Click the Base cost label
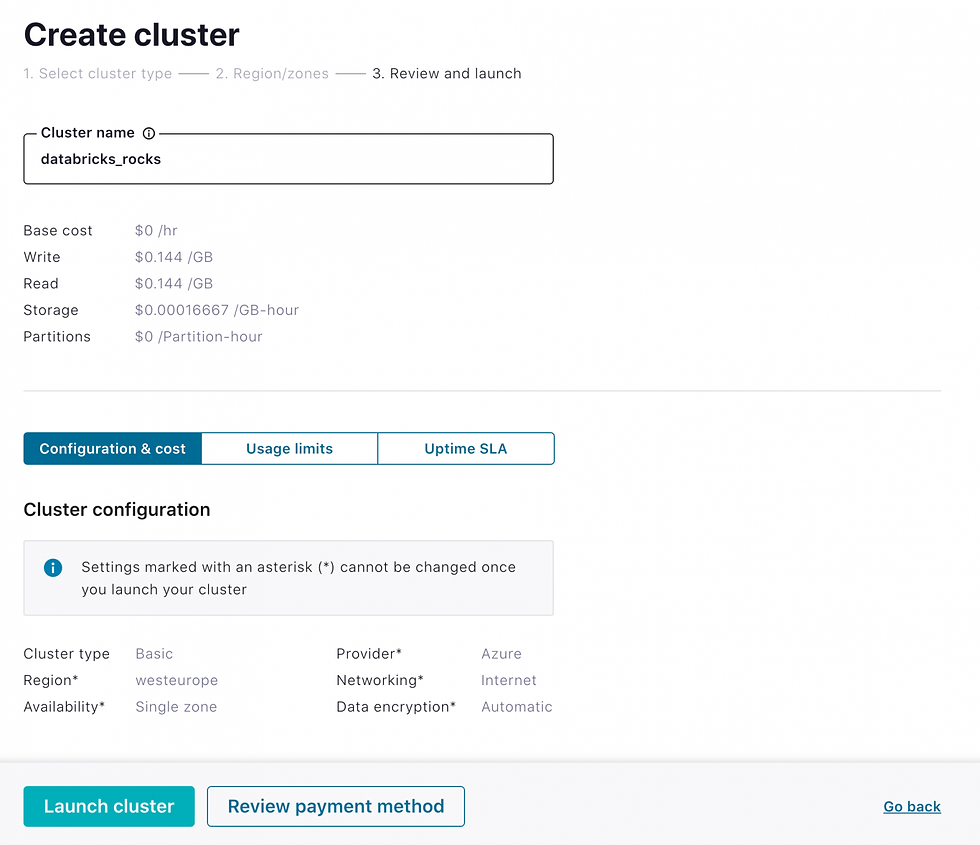The image size is (980, 845). tap(58, 231)
